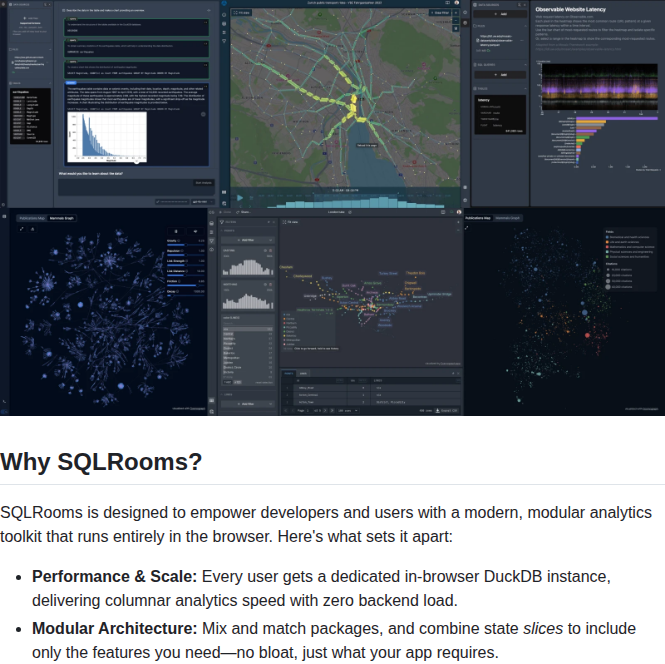Adjust the Friction slider
665x664 pixels.
[x=186, y=285]
